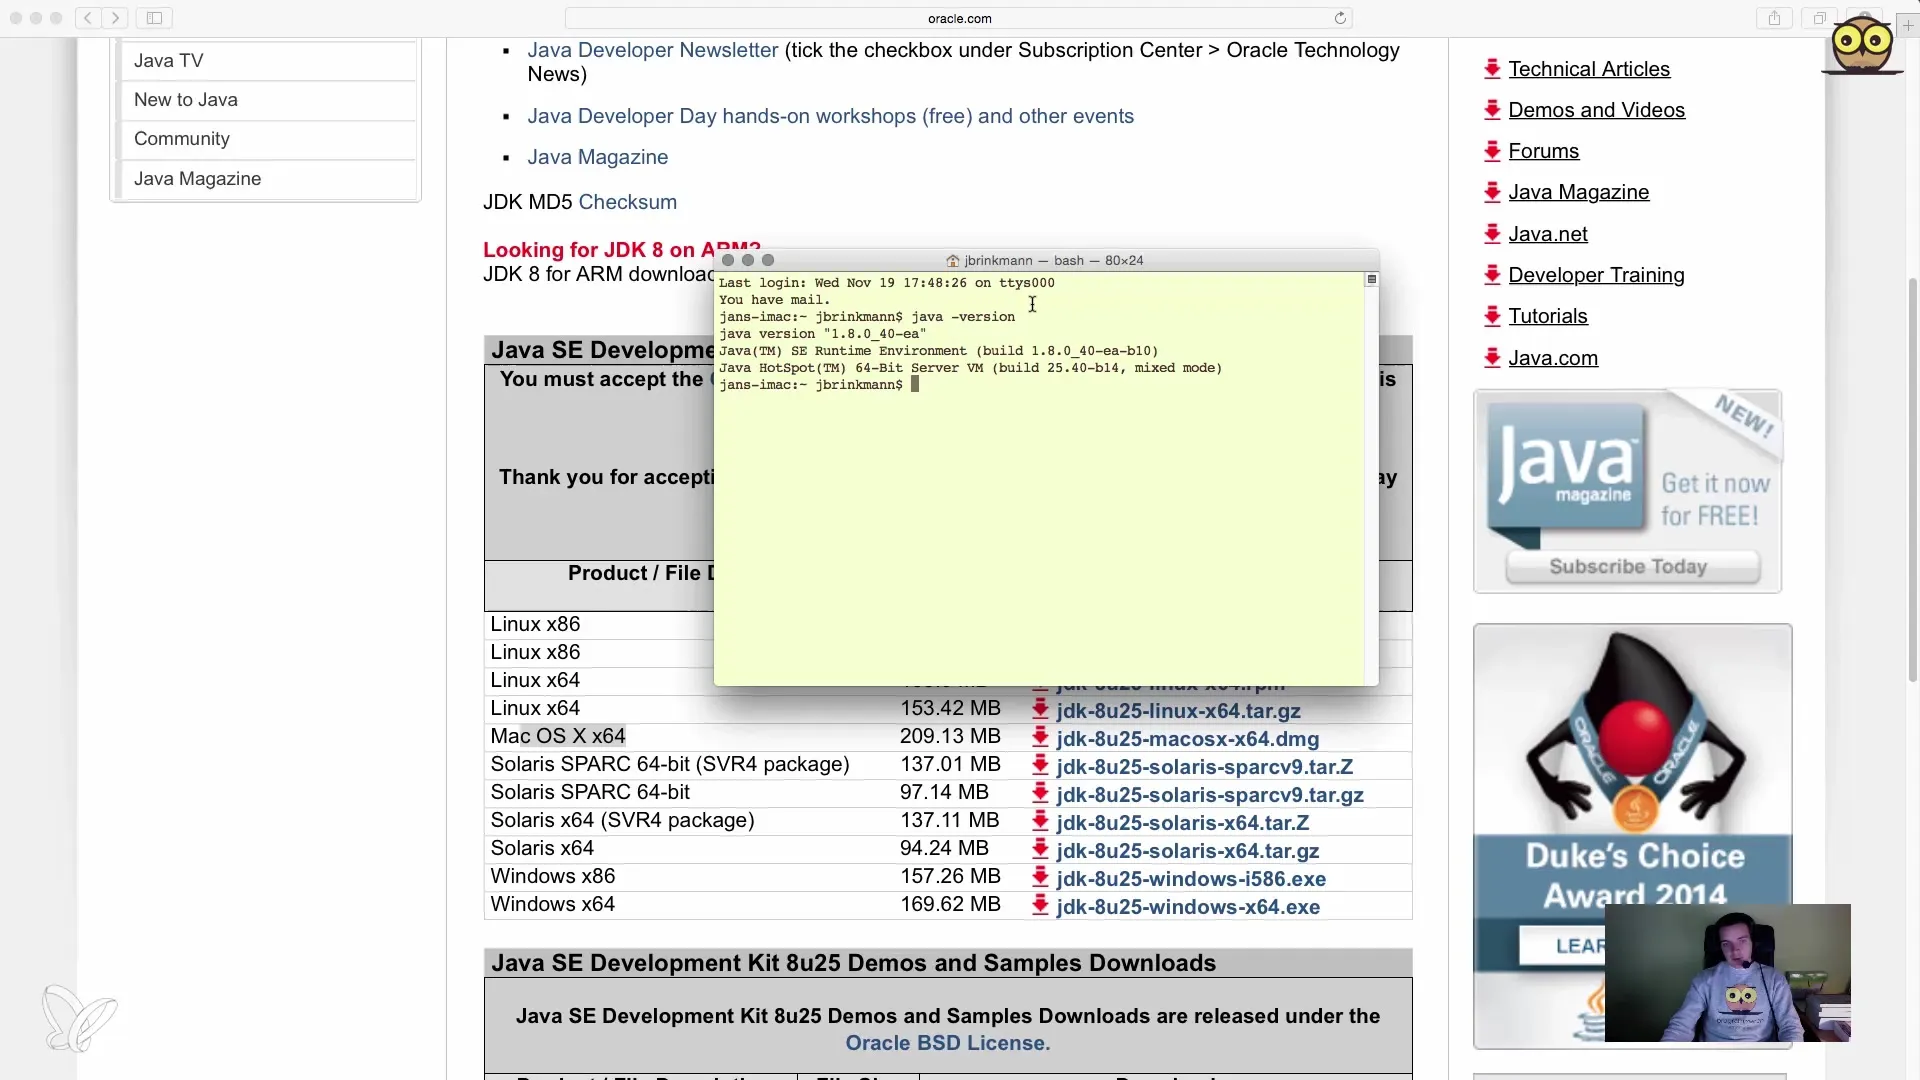Select Windows x64 row label
The height and width of the screenshot is (1080, 1920).
click(552, 905)
